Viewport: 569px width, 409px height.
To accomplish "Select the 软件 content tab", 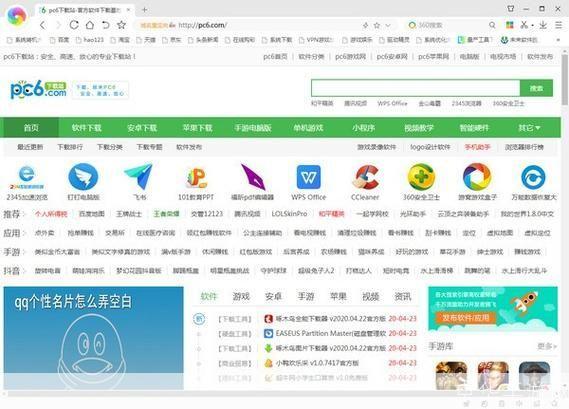I will pos(208,296).
